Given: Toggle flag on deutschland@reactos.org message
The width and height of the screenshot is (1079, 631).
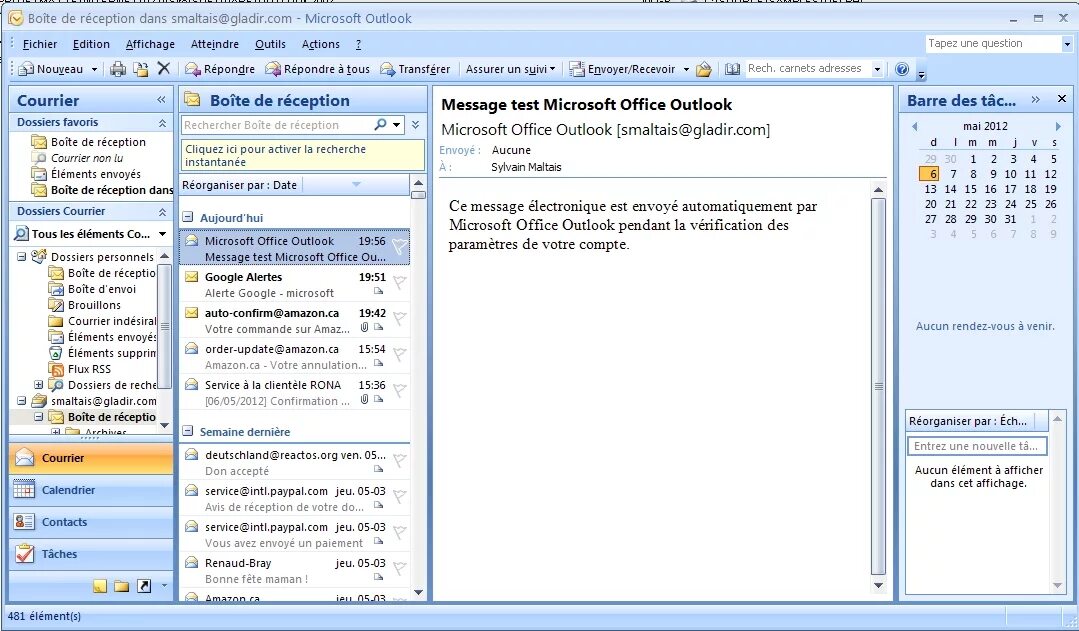Looking at the screenshot, I should 399,460.
